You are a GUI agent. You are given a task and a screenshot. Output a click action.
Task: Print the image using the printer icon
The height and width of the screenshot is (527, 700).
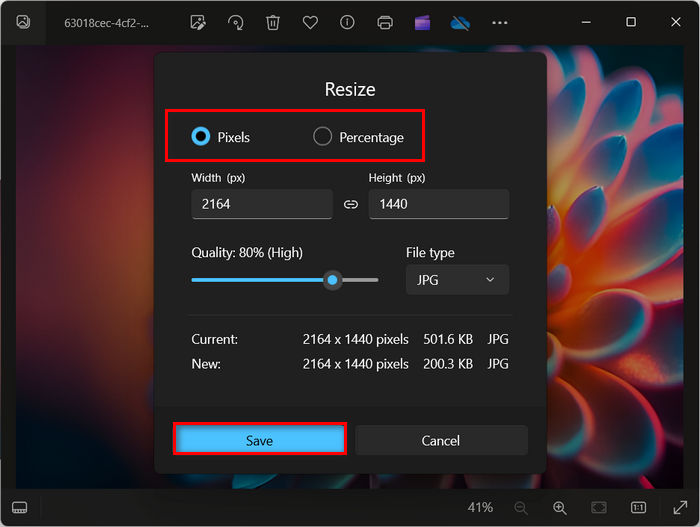[385, 22]
